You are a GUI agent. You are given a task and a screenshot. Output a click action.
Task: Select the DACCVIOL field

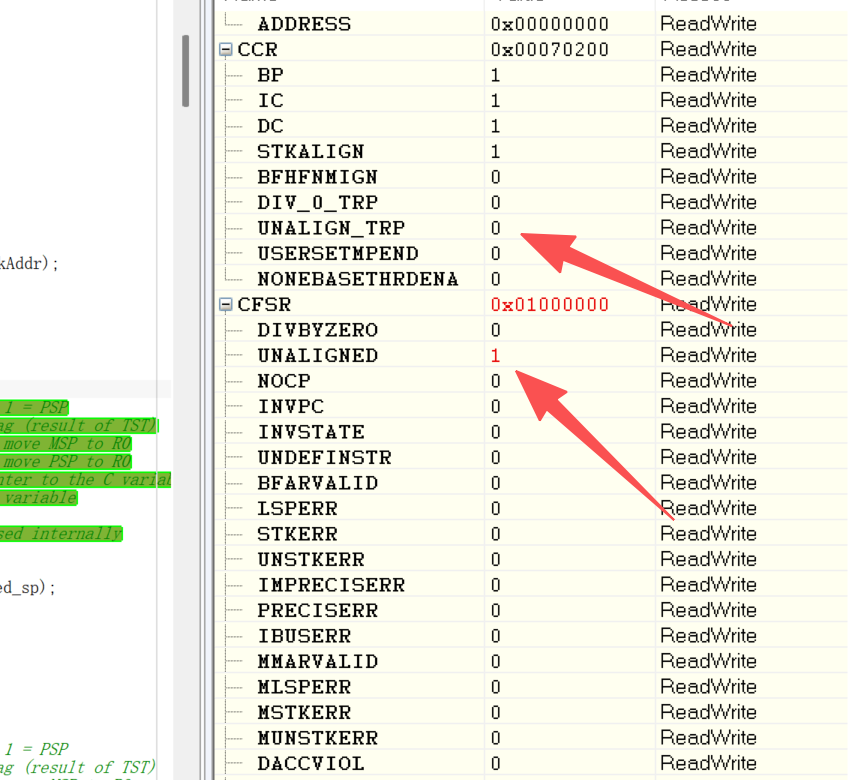click(310, 763)
